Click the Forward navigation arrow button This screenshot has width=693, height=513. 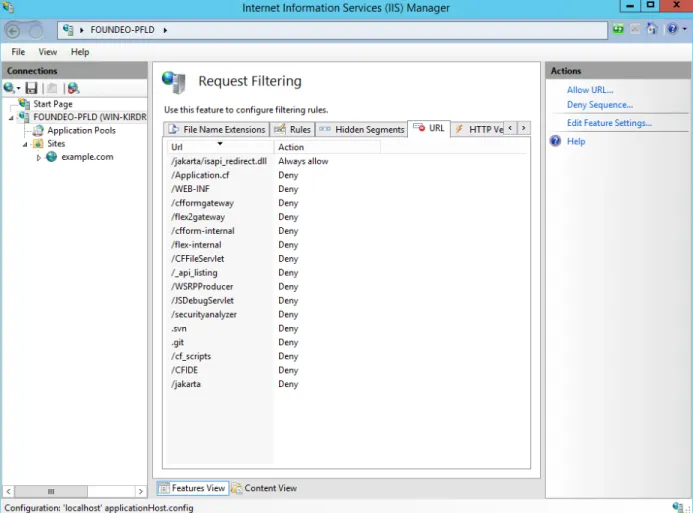click(x=36, y=31)
